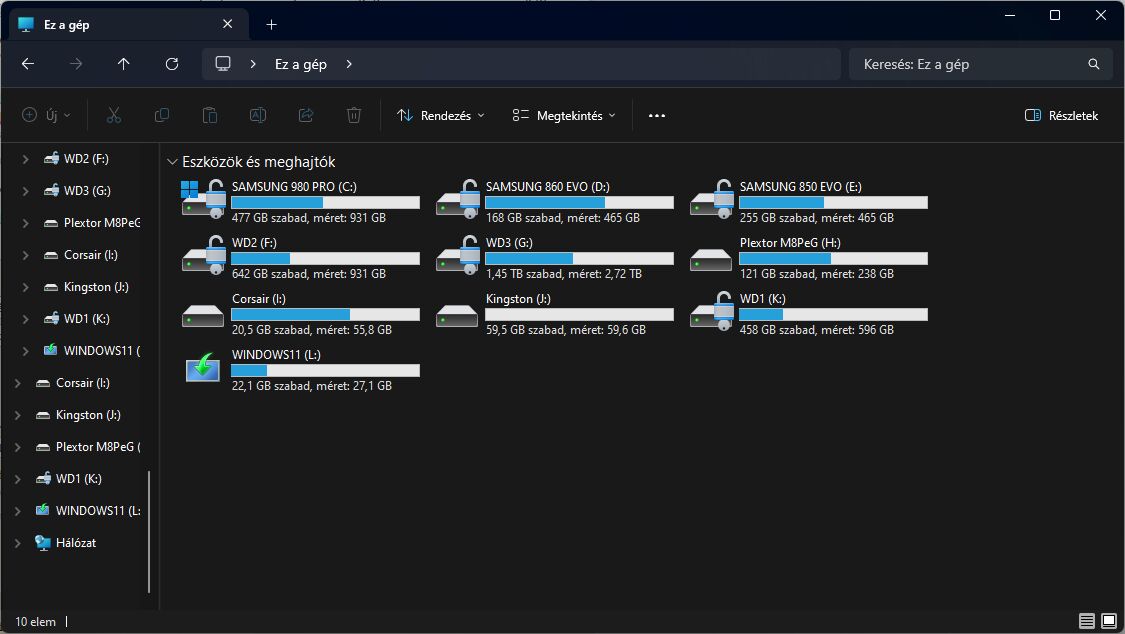The height and width of the screenshot is (634, 1125).
Task: Click chevron after Ez a gép in address bar
Action: click(x=349, y=64)
